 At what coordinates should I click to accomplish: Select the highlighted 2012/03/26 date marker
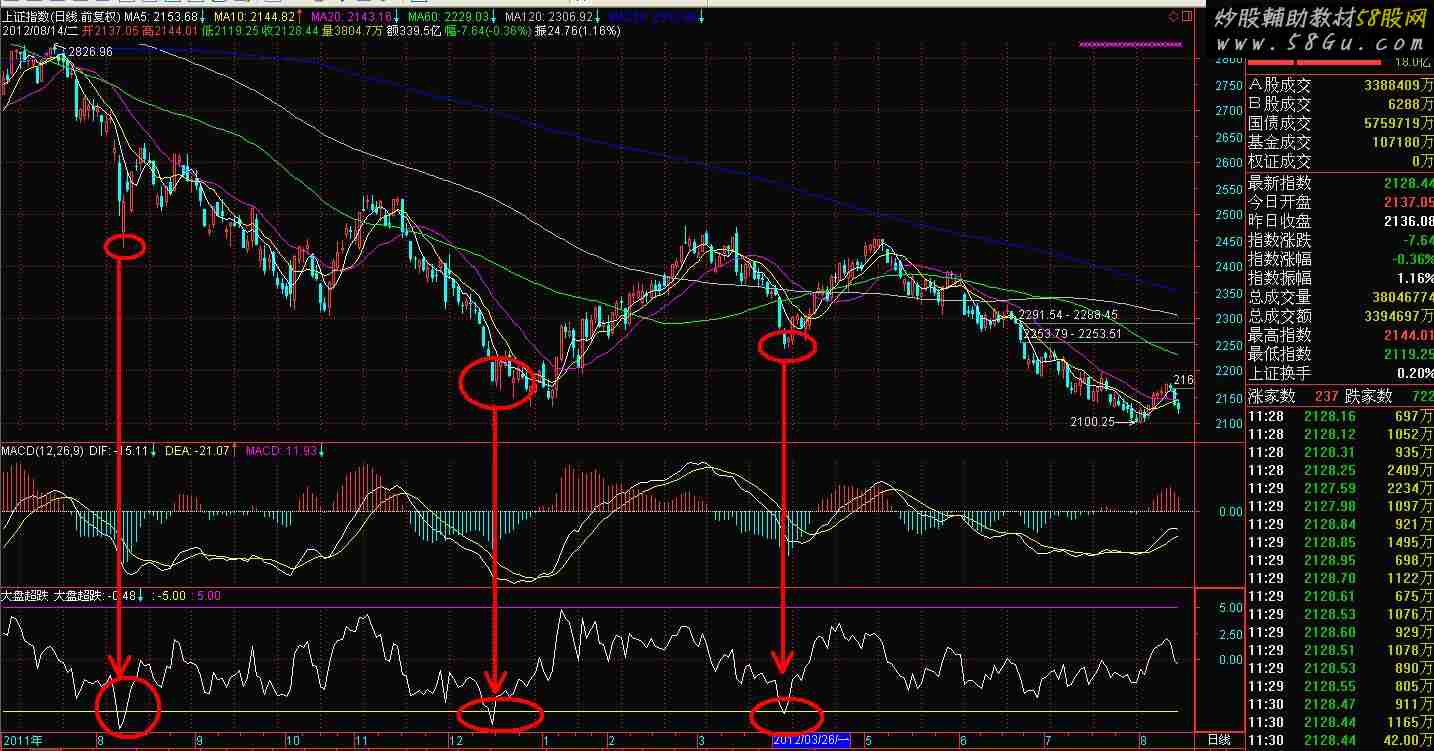[x=810, y=741]
